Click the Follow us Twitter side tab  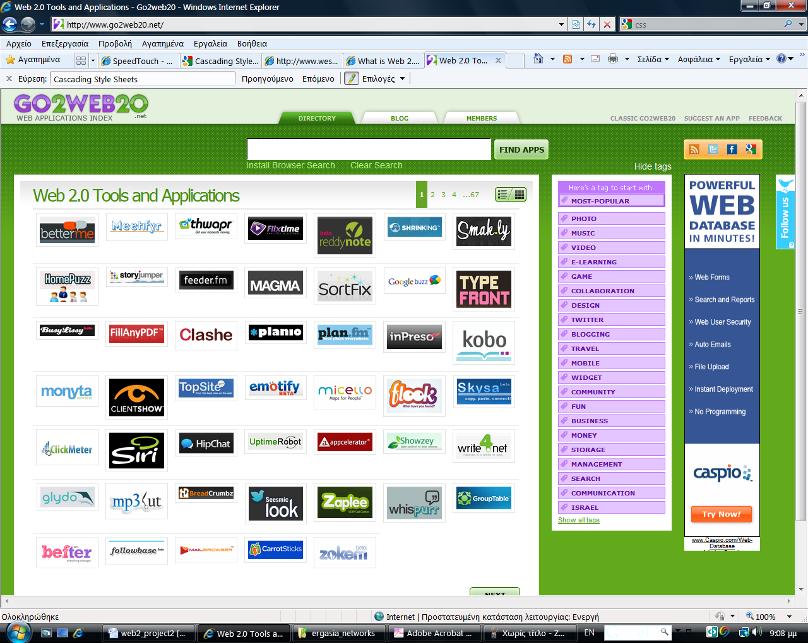[x=785, y=212]
